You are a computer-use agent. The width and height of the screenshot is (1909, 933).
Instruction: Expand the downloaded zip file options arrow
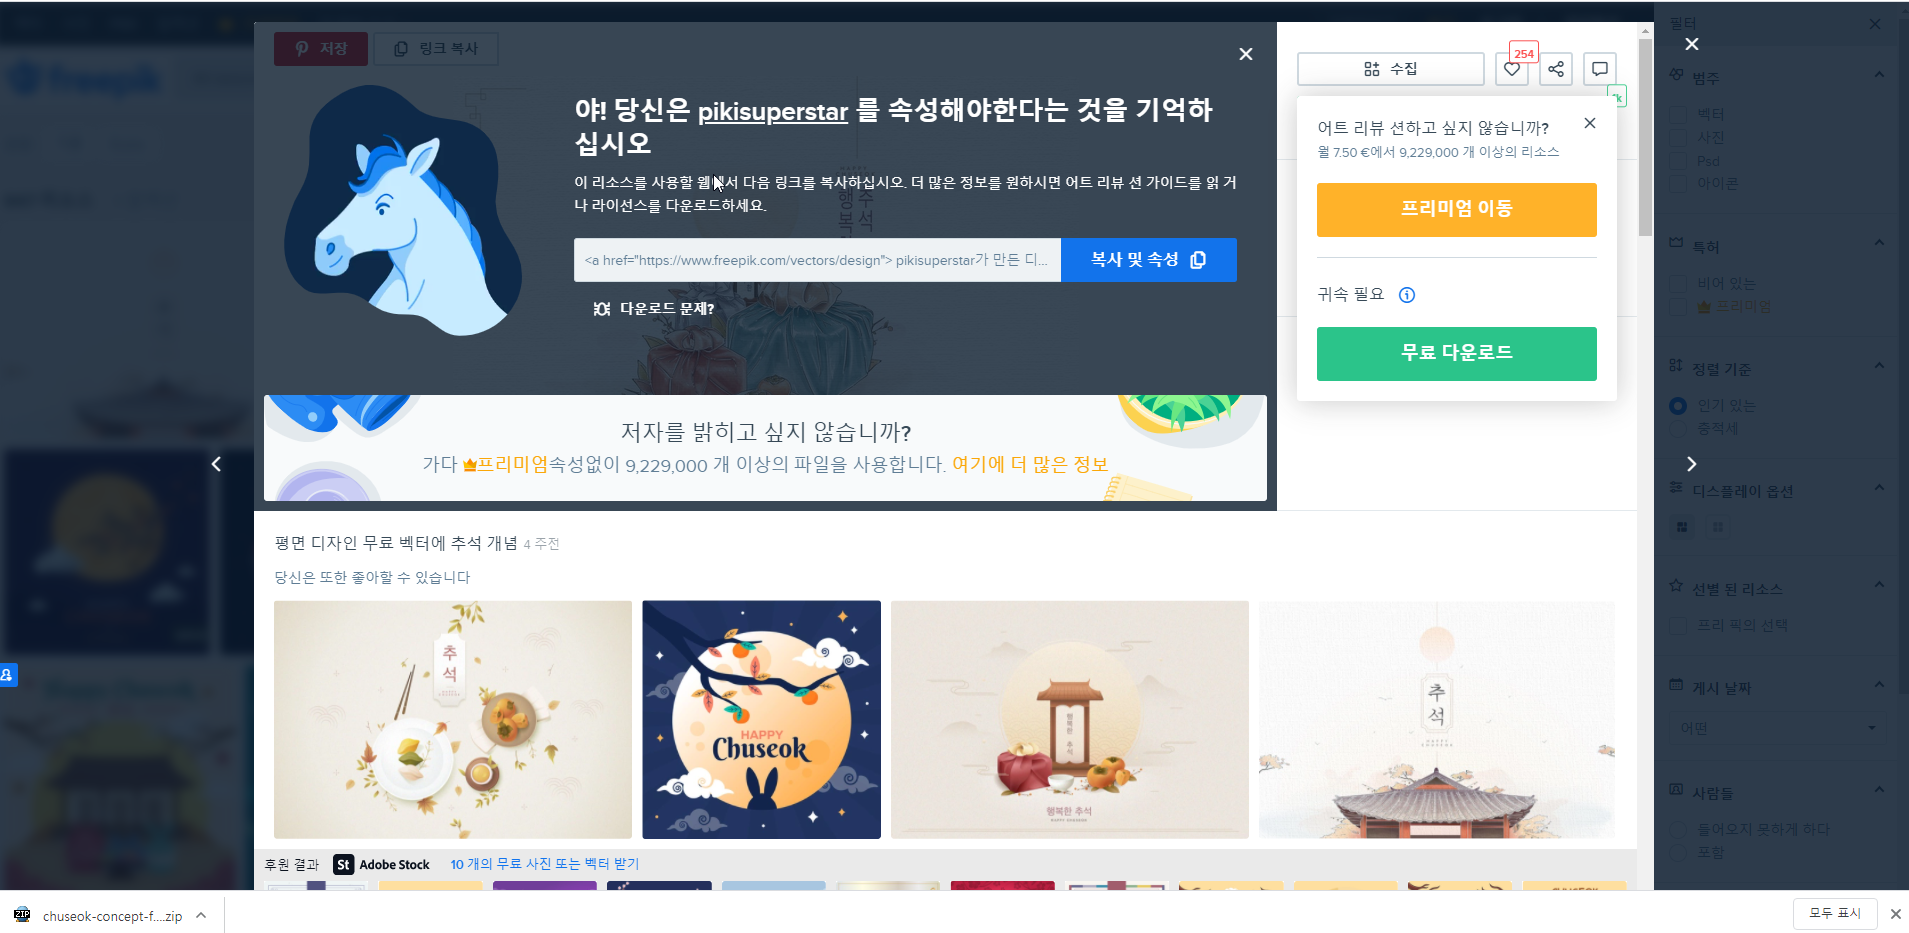click(201, 915)
